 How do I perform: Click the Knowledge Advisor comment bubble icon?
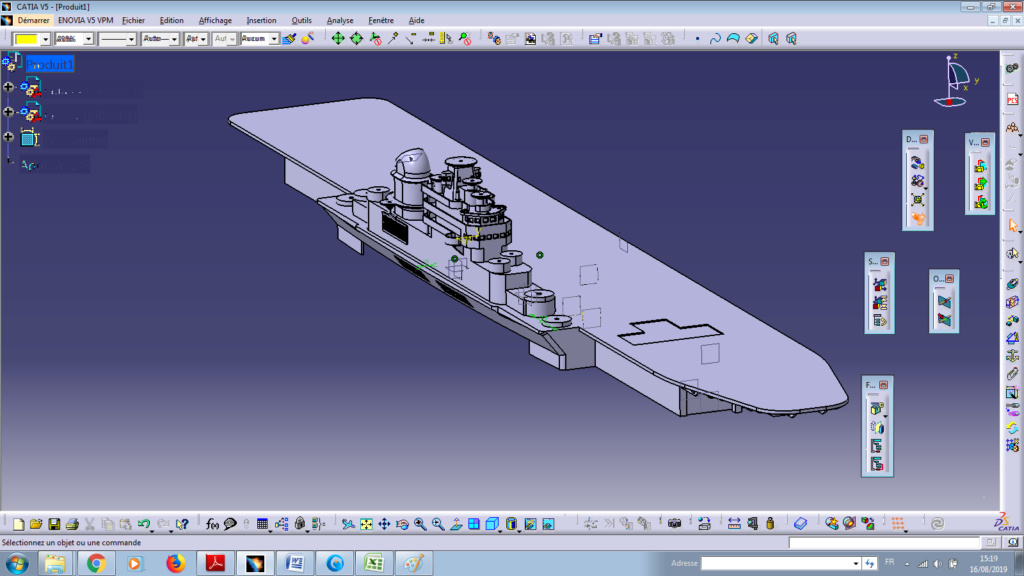tap(230, 524)
